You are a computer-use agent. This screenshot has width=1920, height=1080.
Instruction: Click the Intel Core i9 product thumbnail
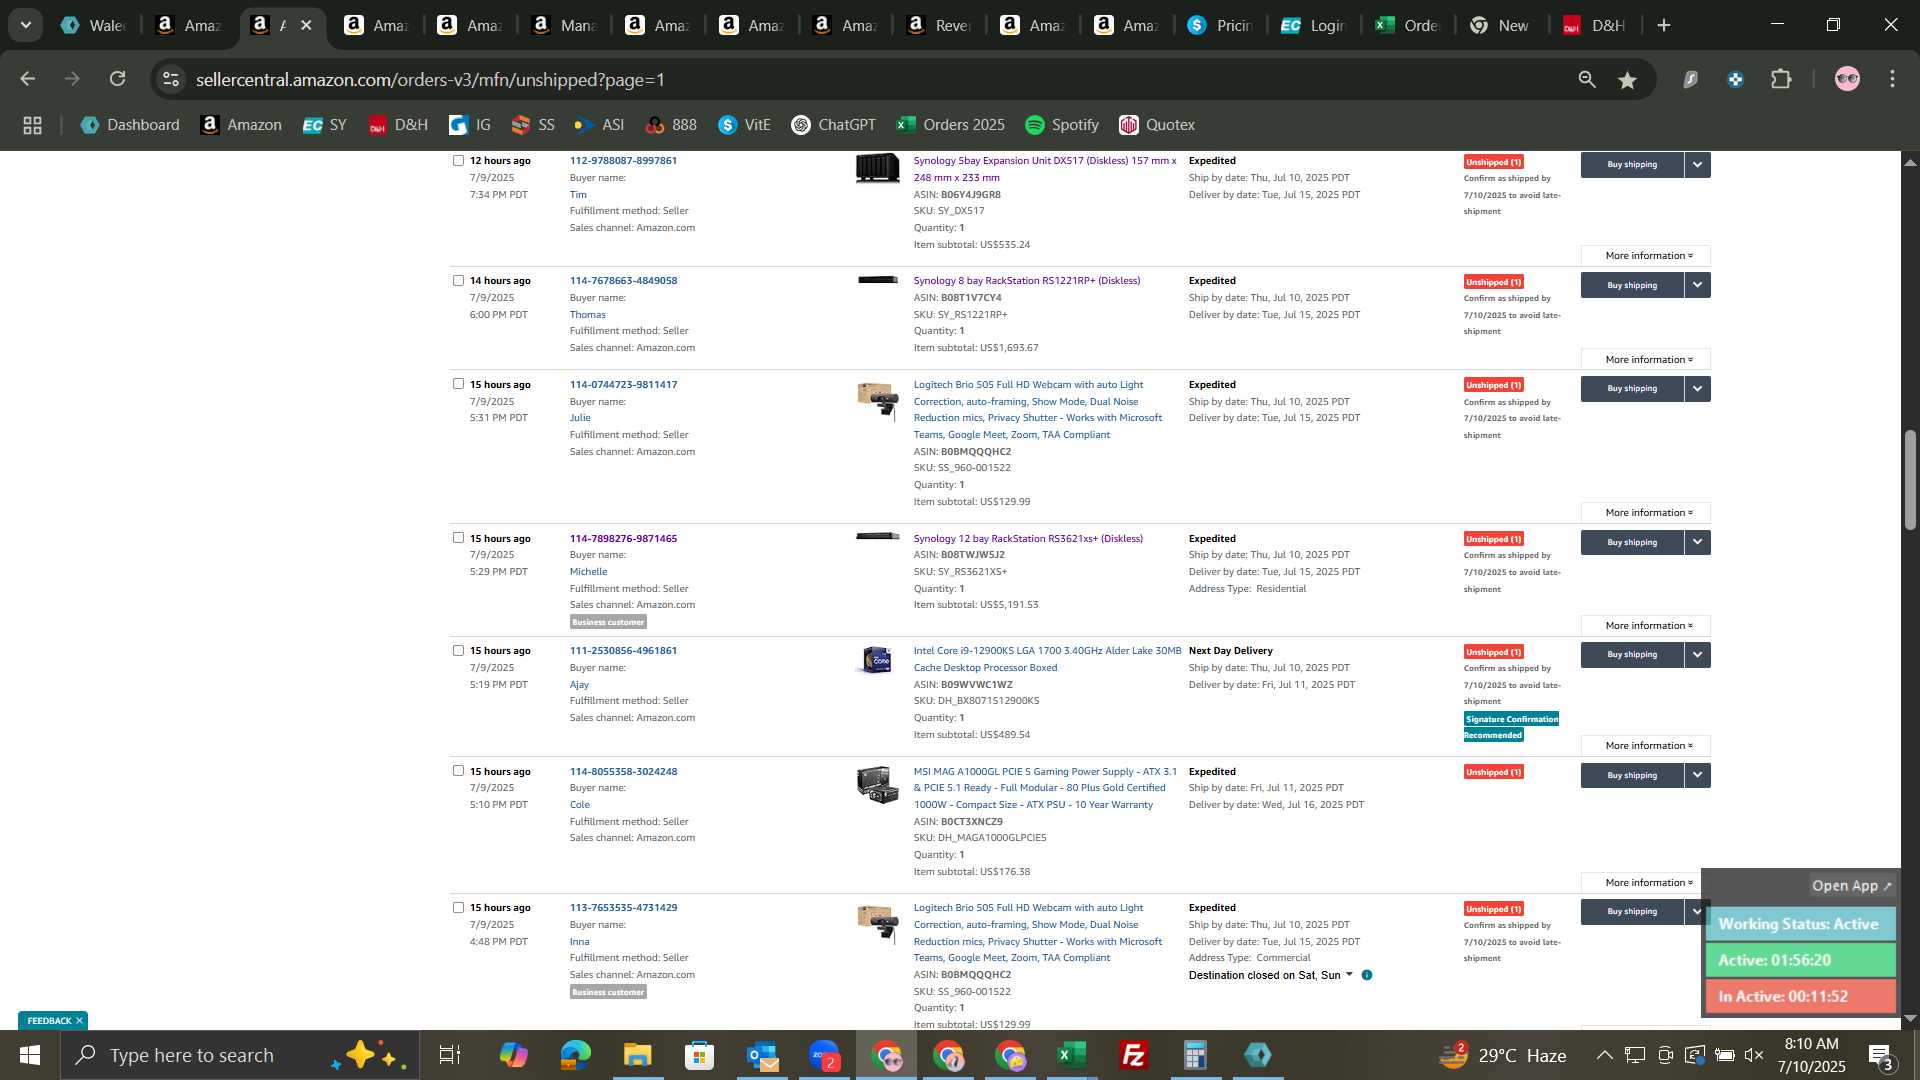point(877,660)
